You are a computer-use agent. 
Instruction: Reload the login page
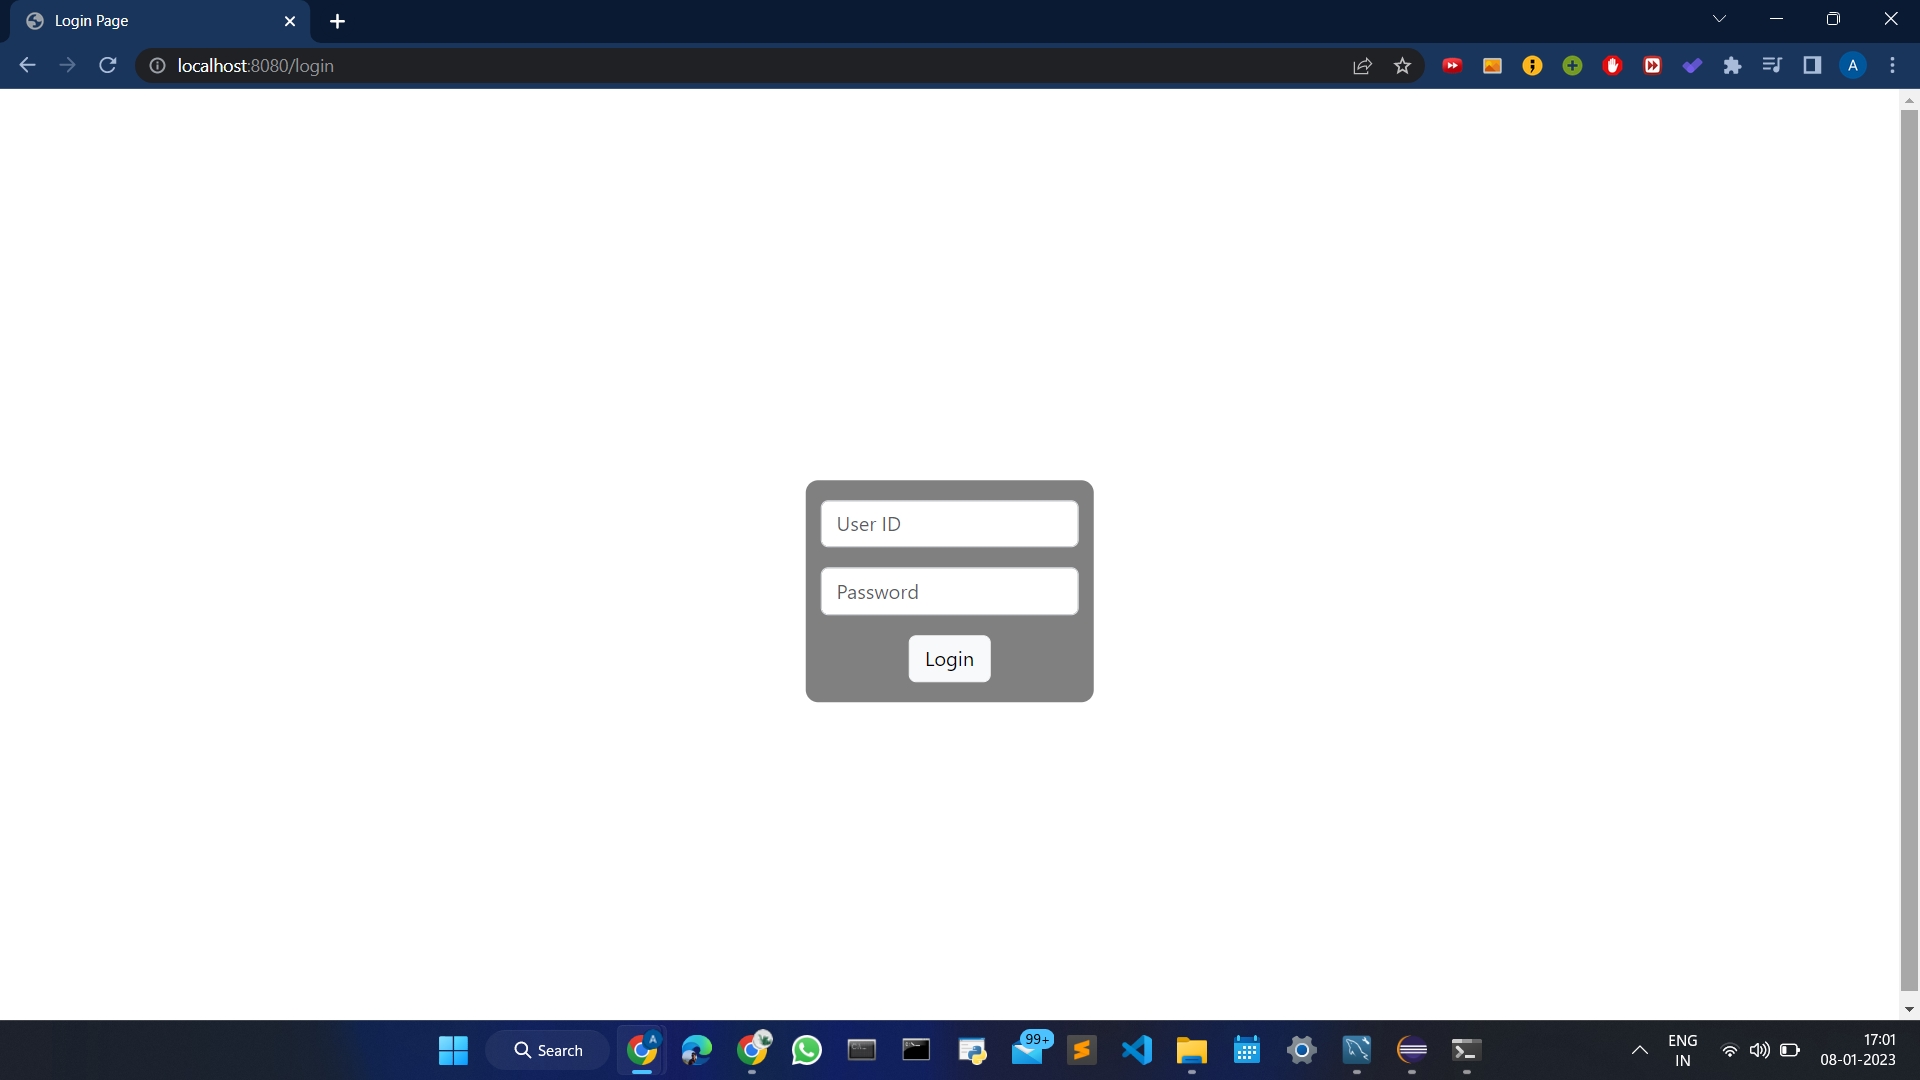point(107,65)
